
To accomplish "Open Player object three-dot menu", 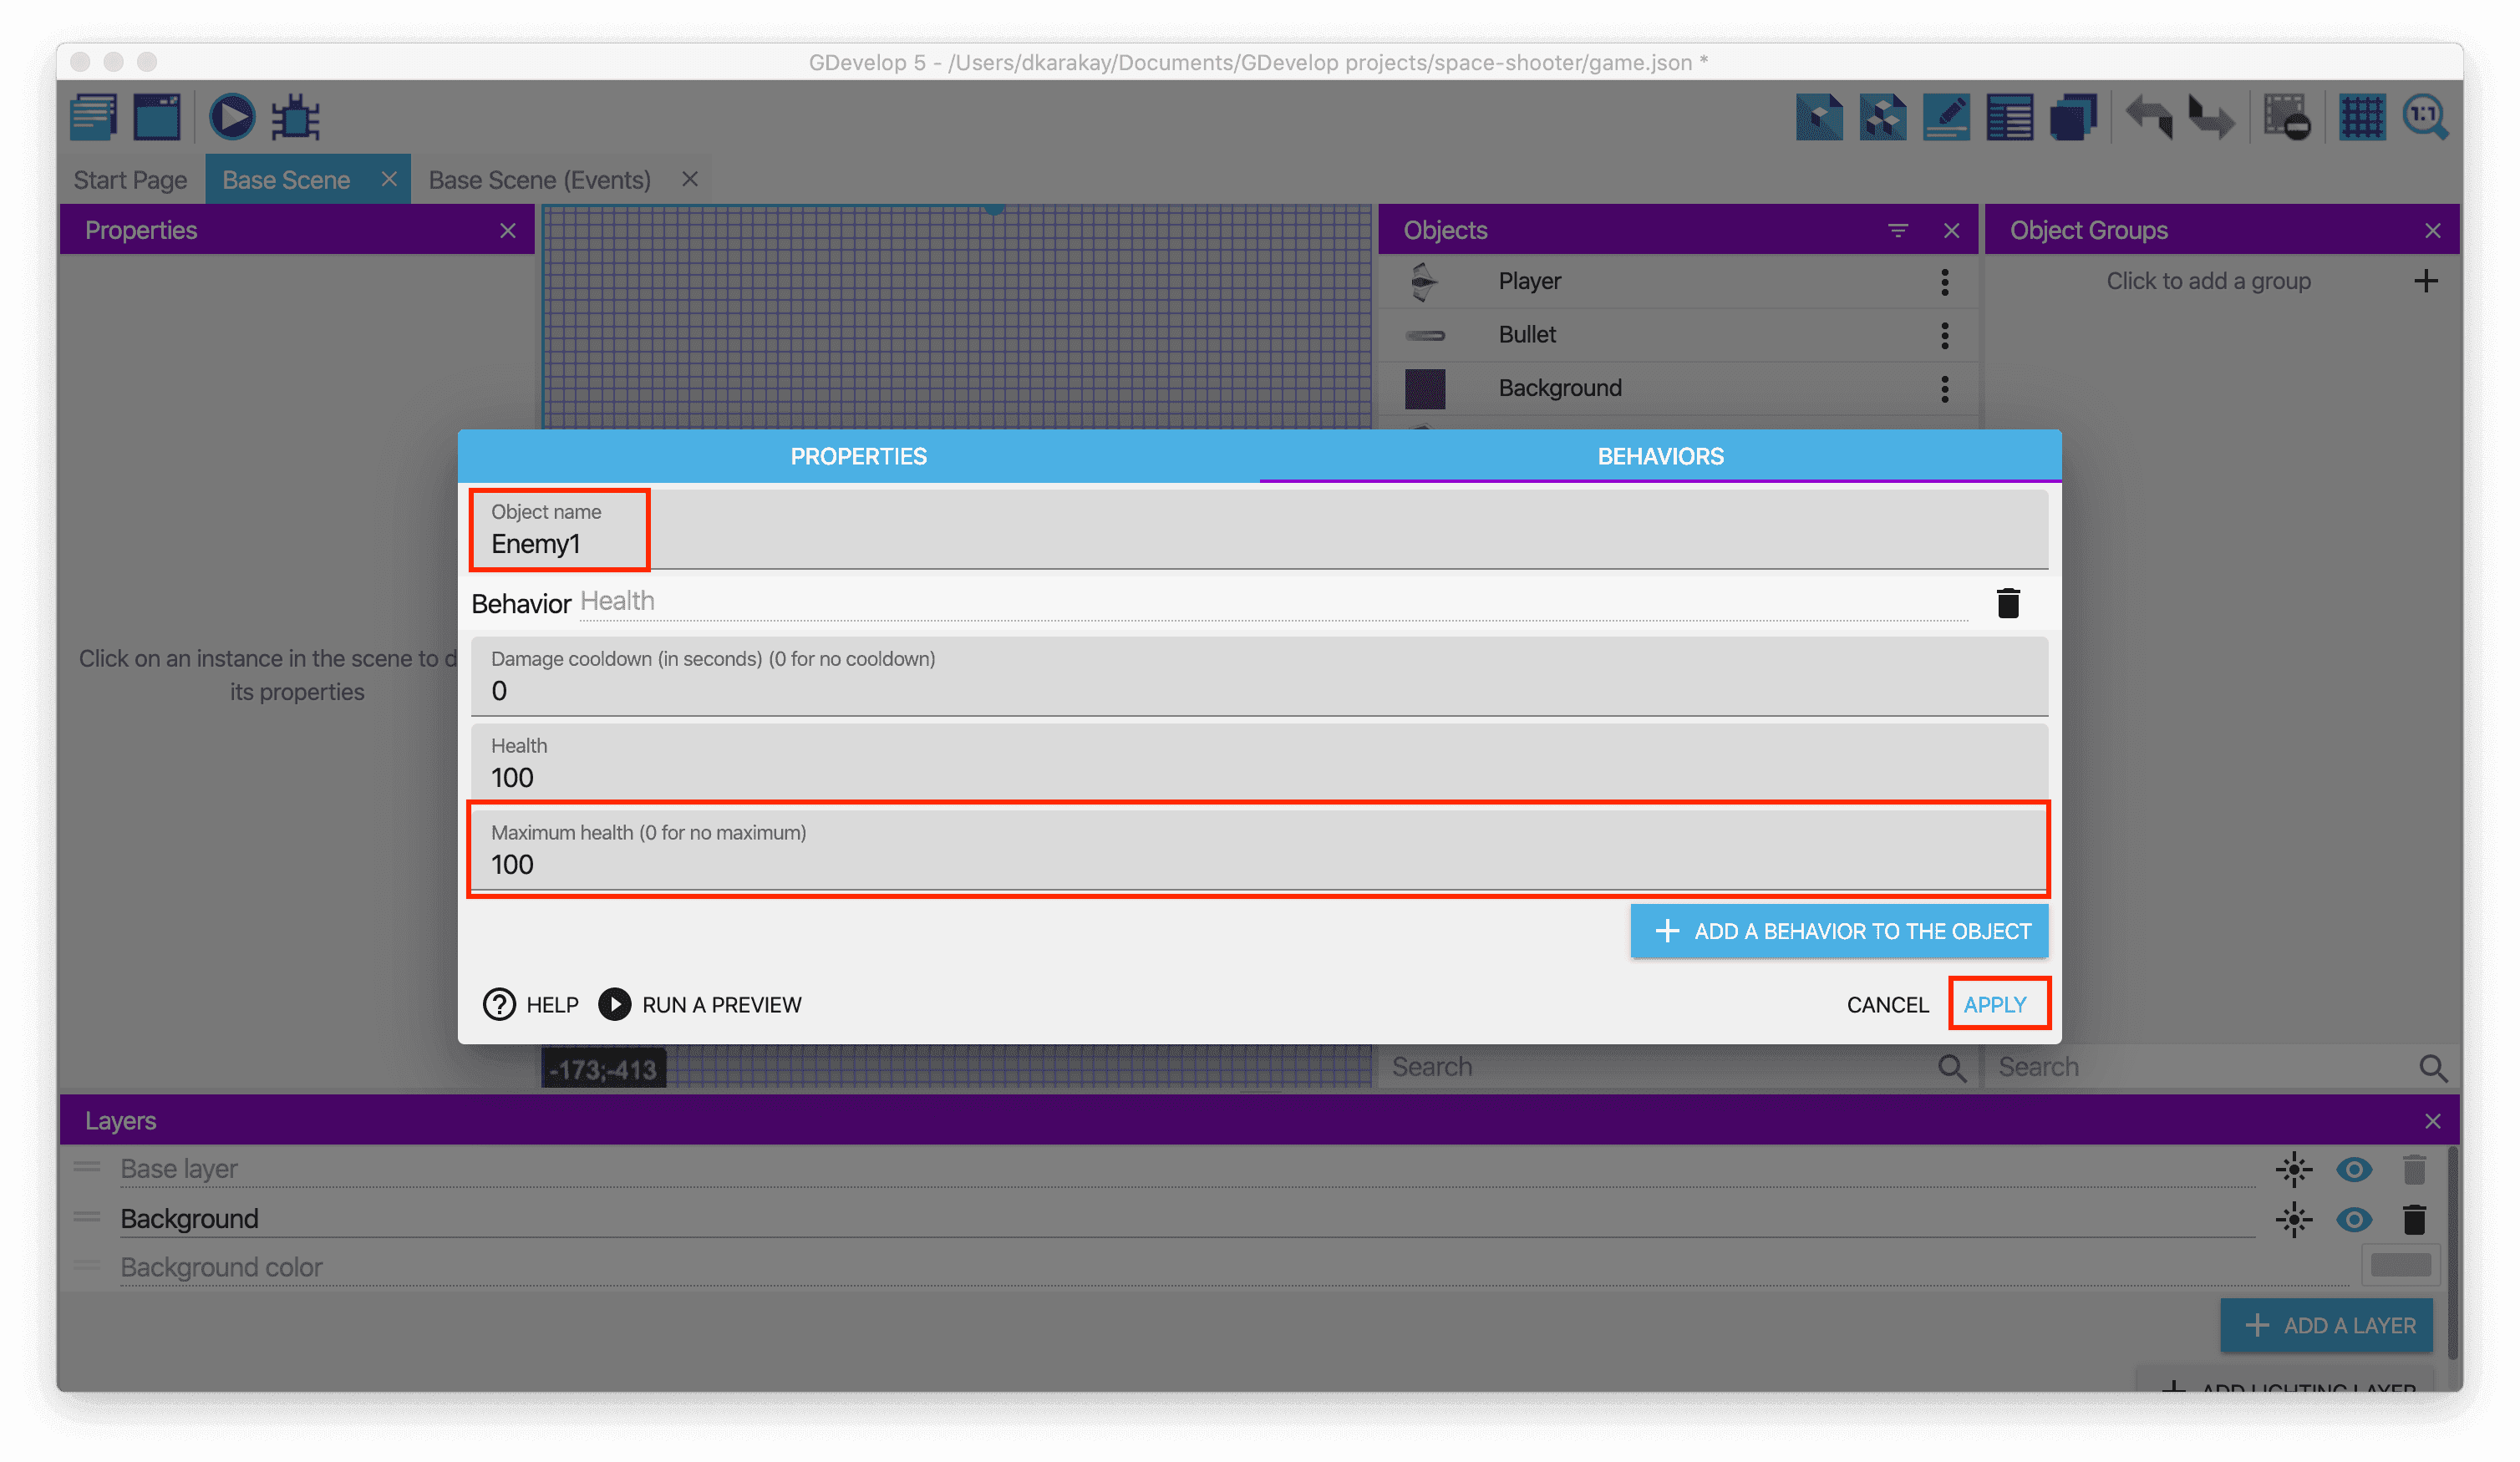I will click(1945, 282).
